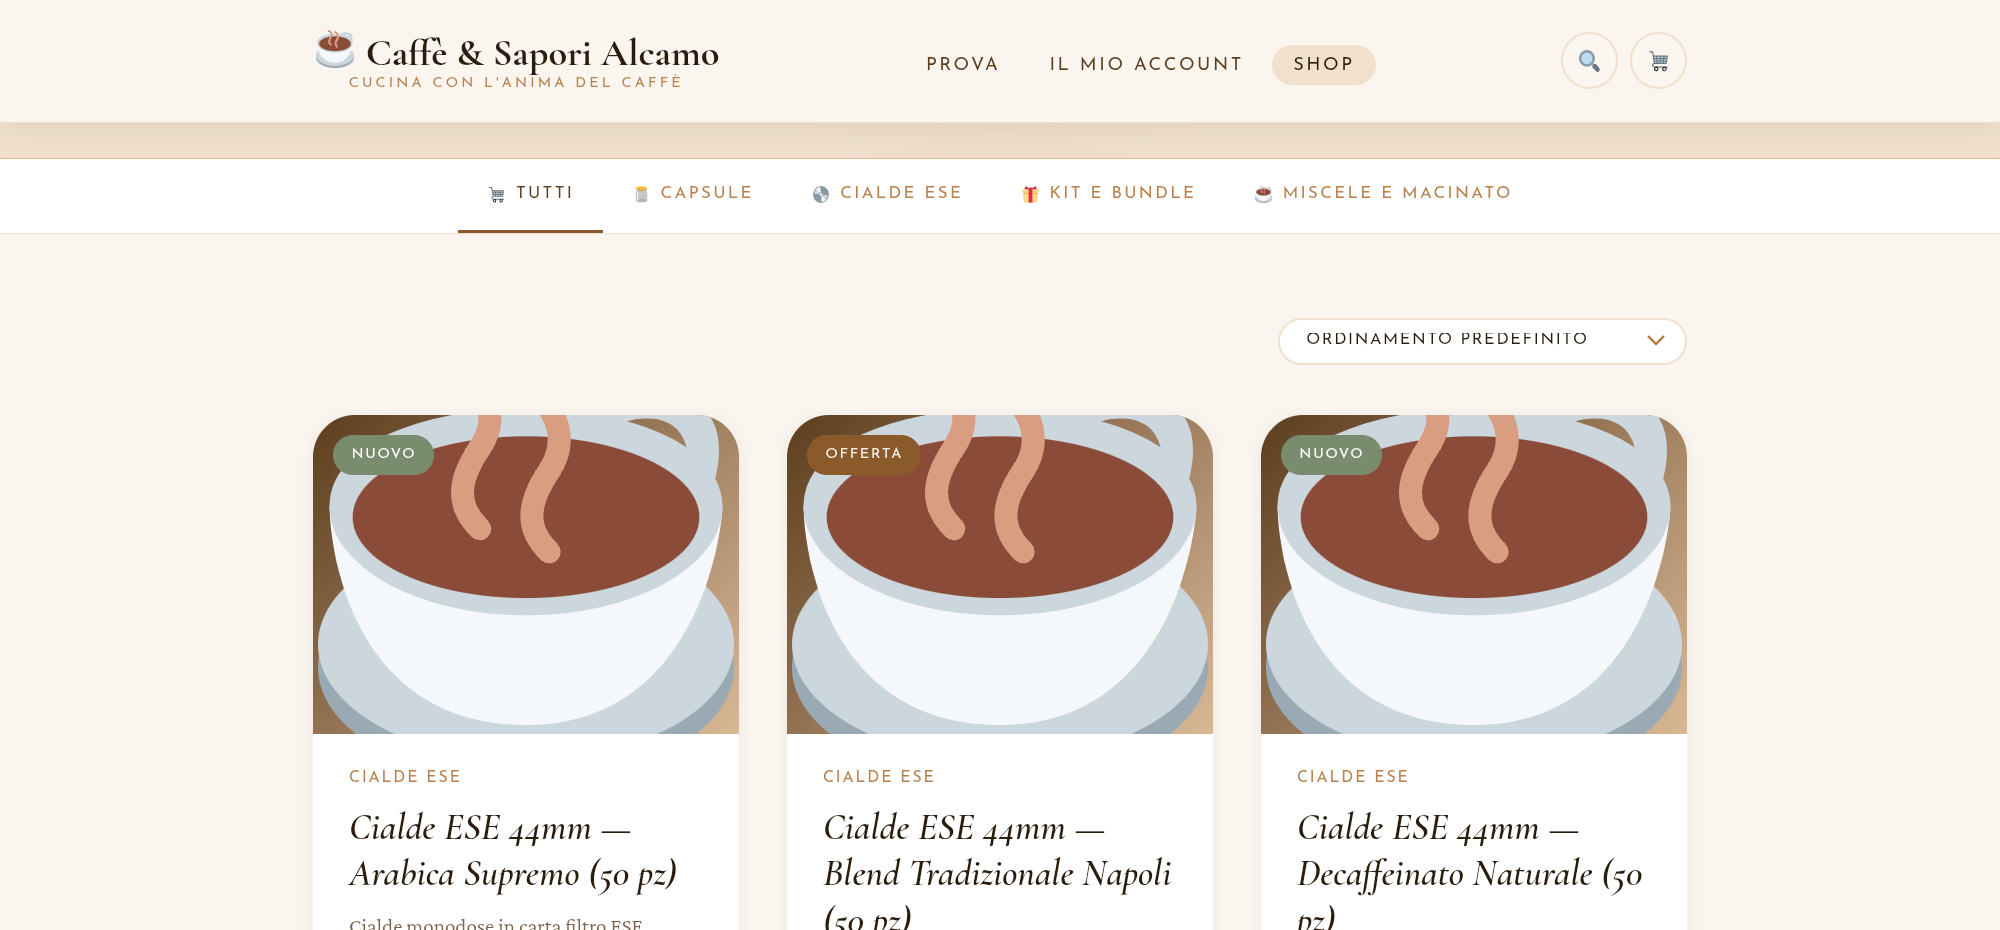Open the search magnifier icon

pos(1589,61)
